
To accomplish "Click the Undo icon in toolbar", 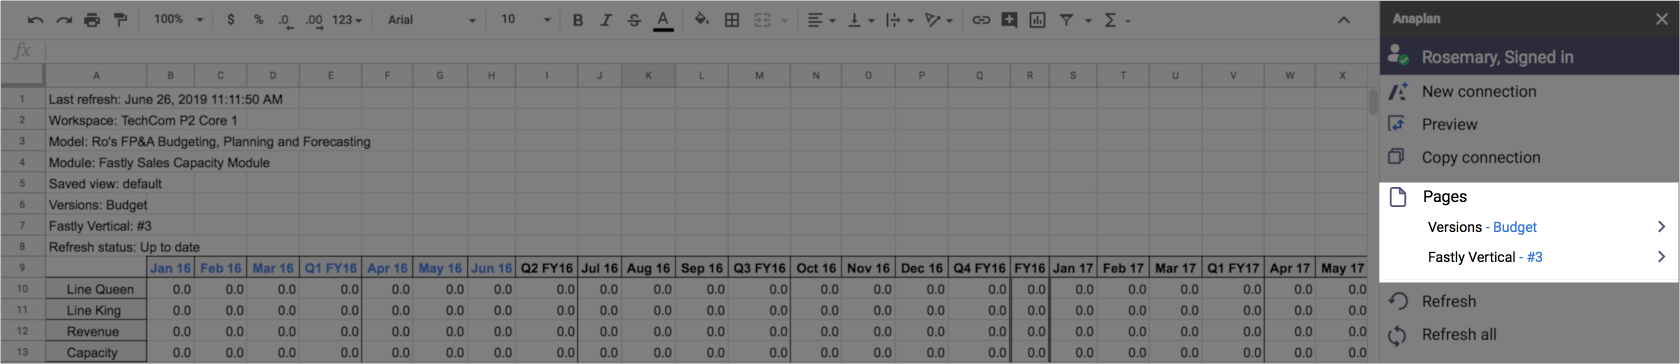I will point(36,20).
